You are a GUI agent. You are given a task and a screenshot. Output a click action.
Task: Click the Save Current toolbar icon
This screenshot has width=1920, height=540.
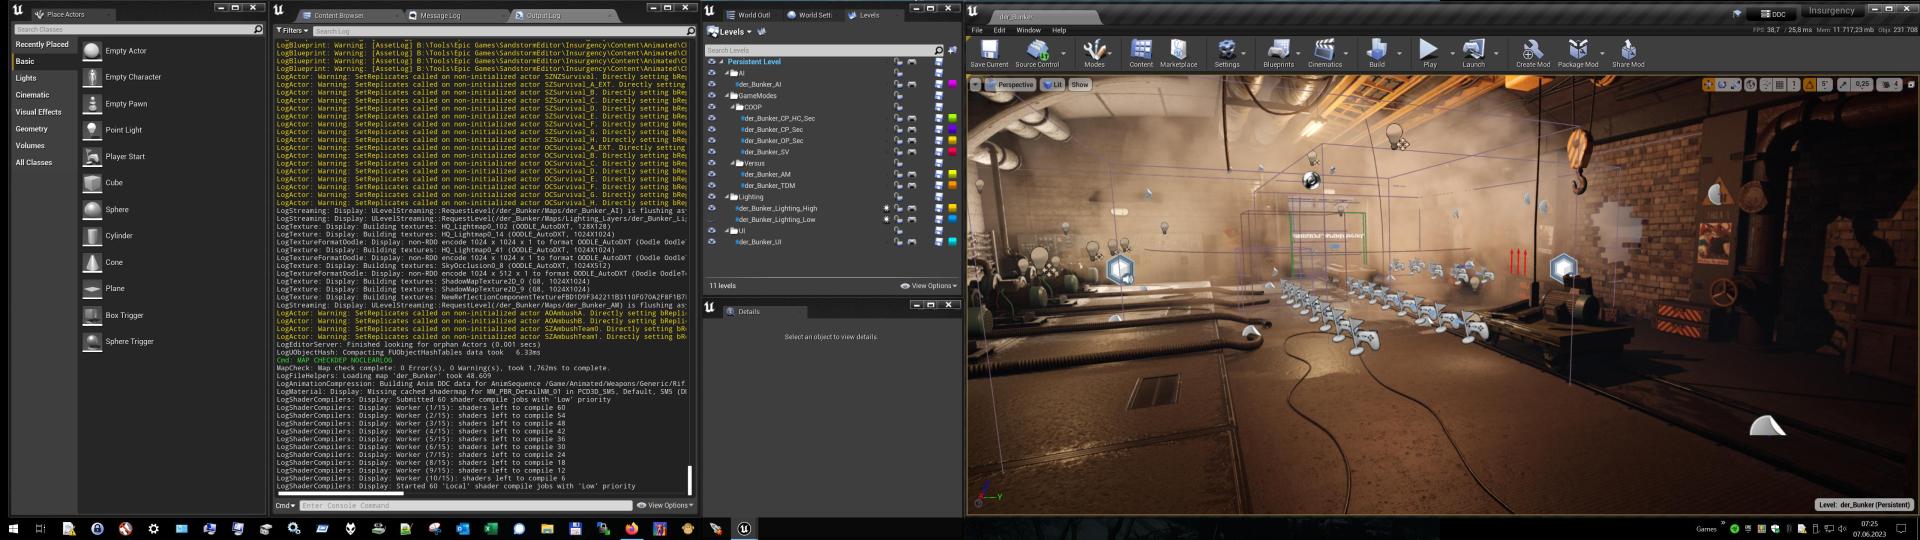click(x=989, y=53)
